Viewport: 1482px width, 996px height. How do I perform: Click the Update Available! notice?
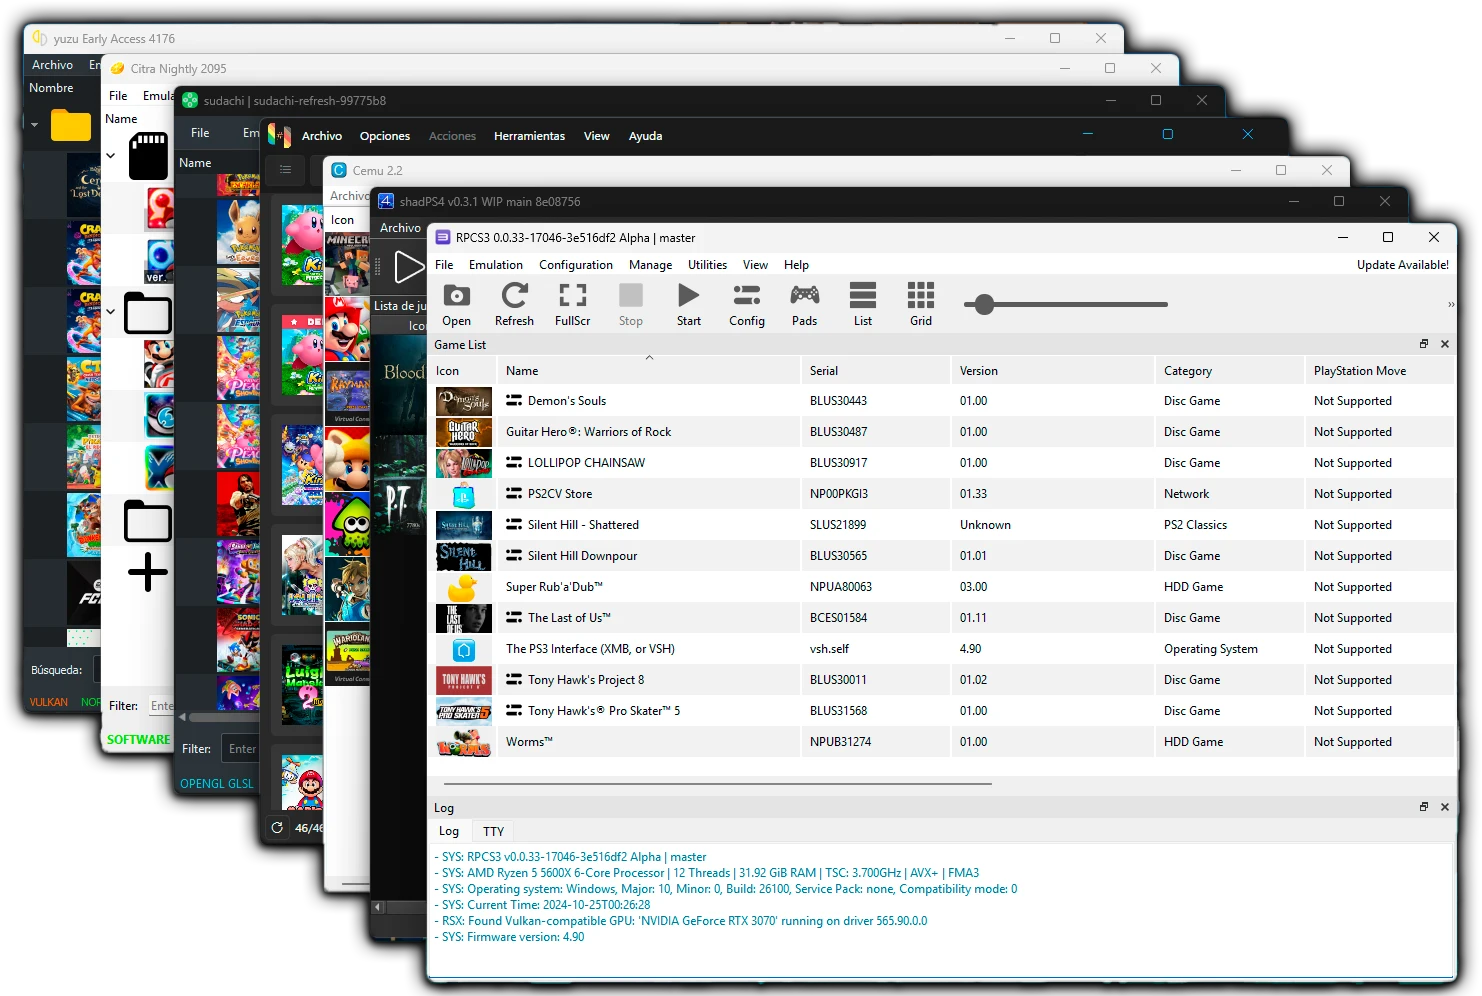1402,265
